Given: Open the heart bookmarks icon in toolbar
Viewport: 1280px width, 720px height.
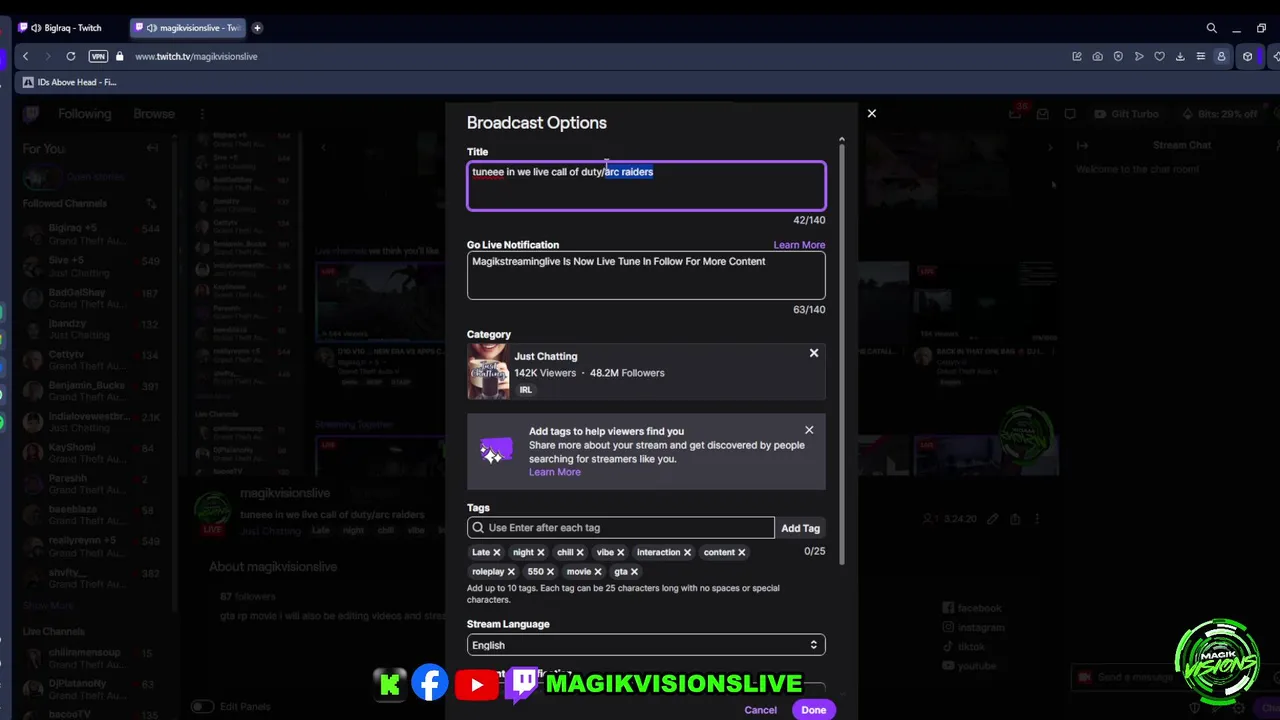Looking at the screenshot, I should (x=1160, y=56).
